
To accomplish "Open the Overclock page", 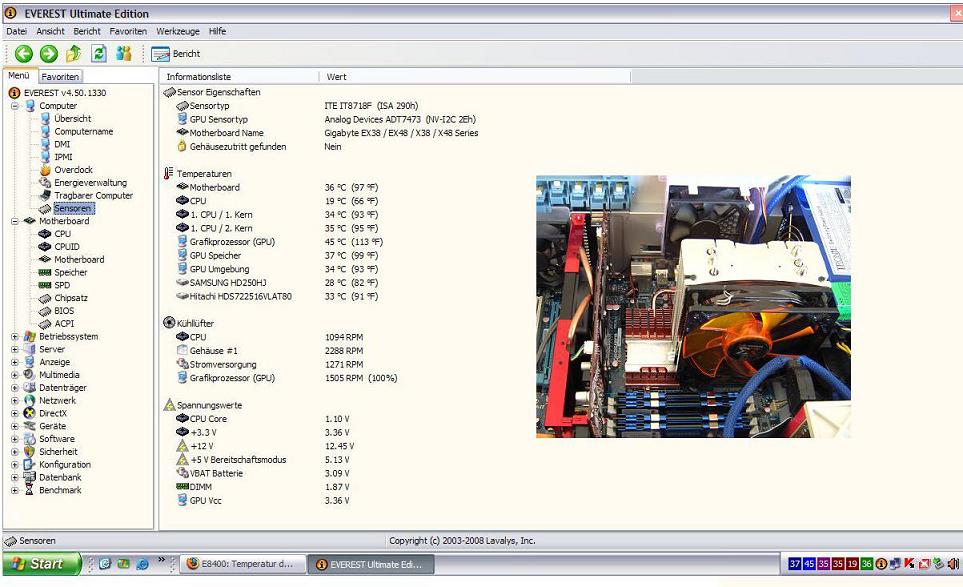I will (73, 170).
